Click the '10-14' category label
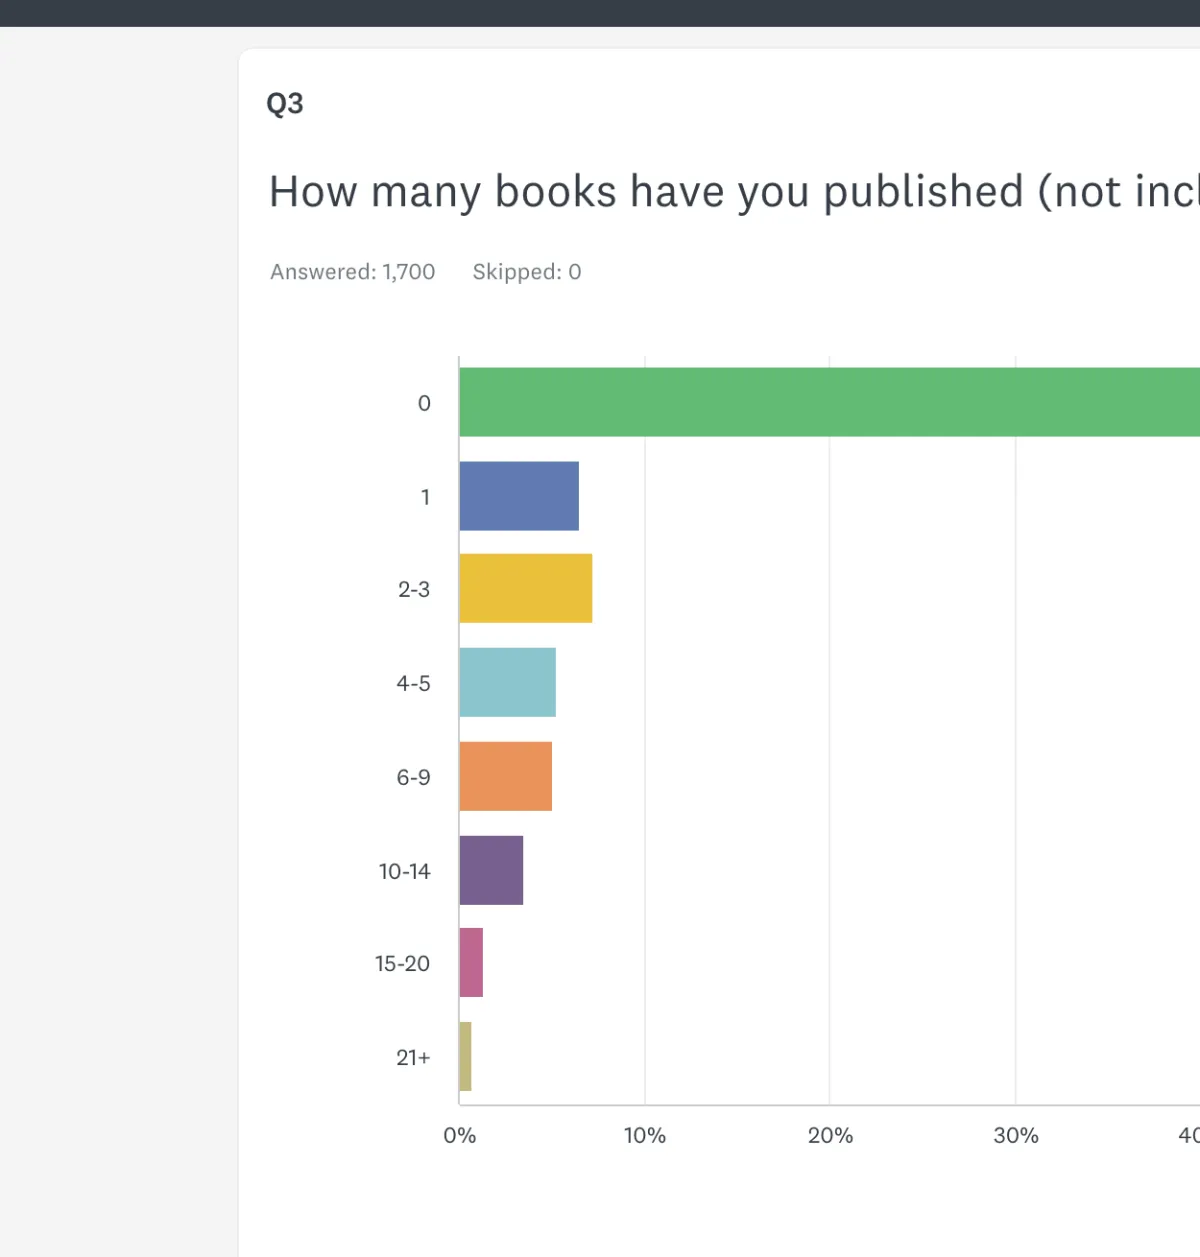1200x1257 pixels. point(405,872)
